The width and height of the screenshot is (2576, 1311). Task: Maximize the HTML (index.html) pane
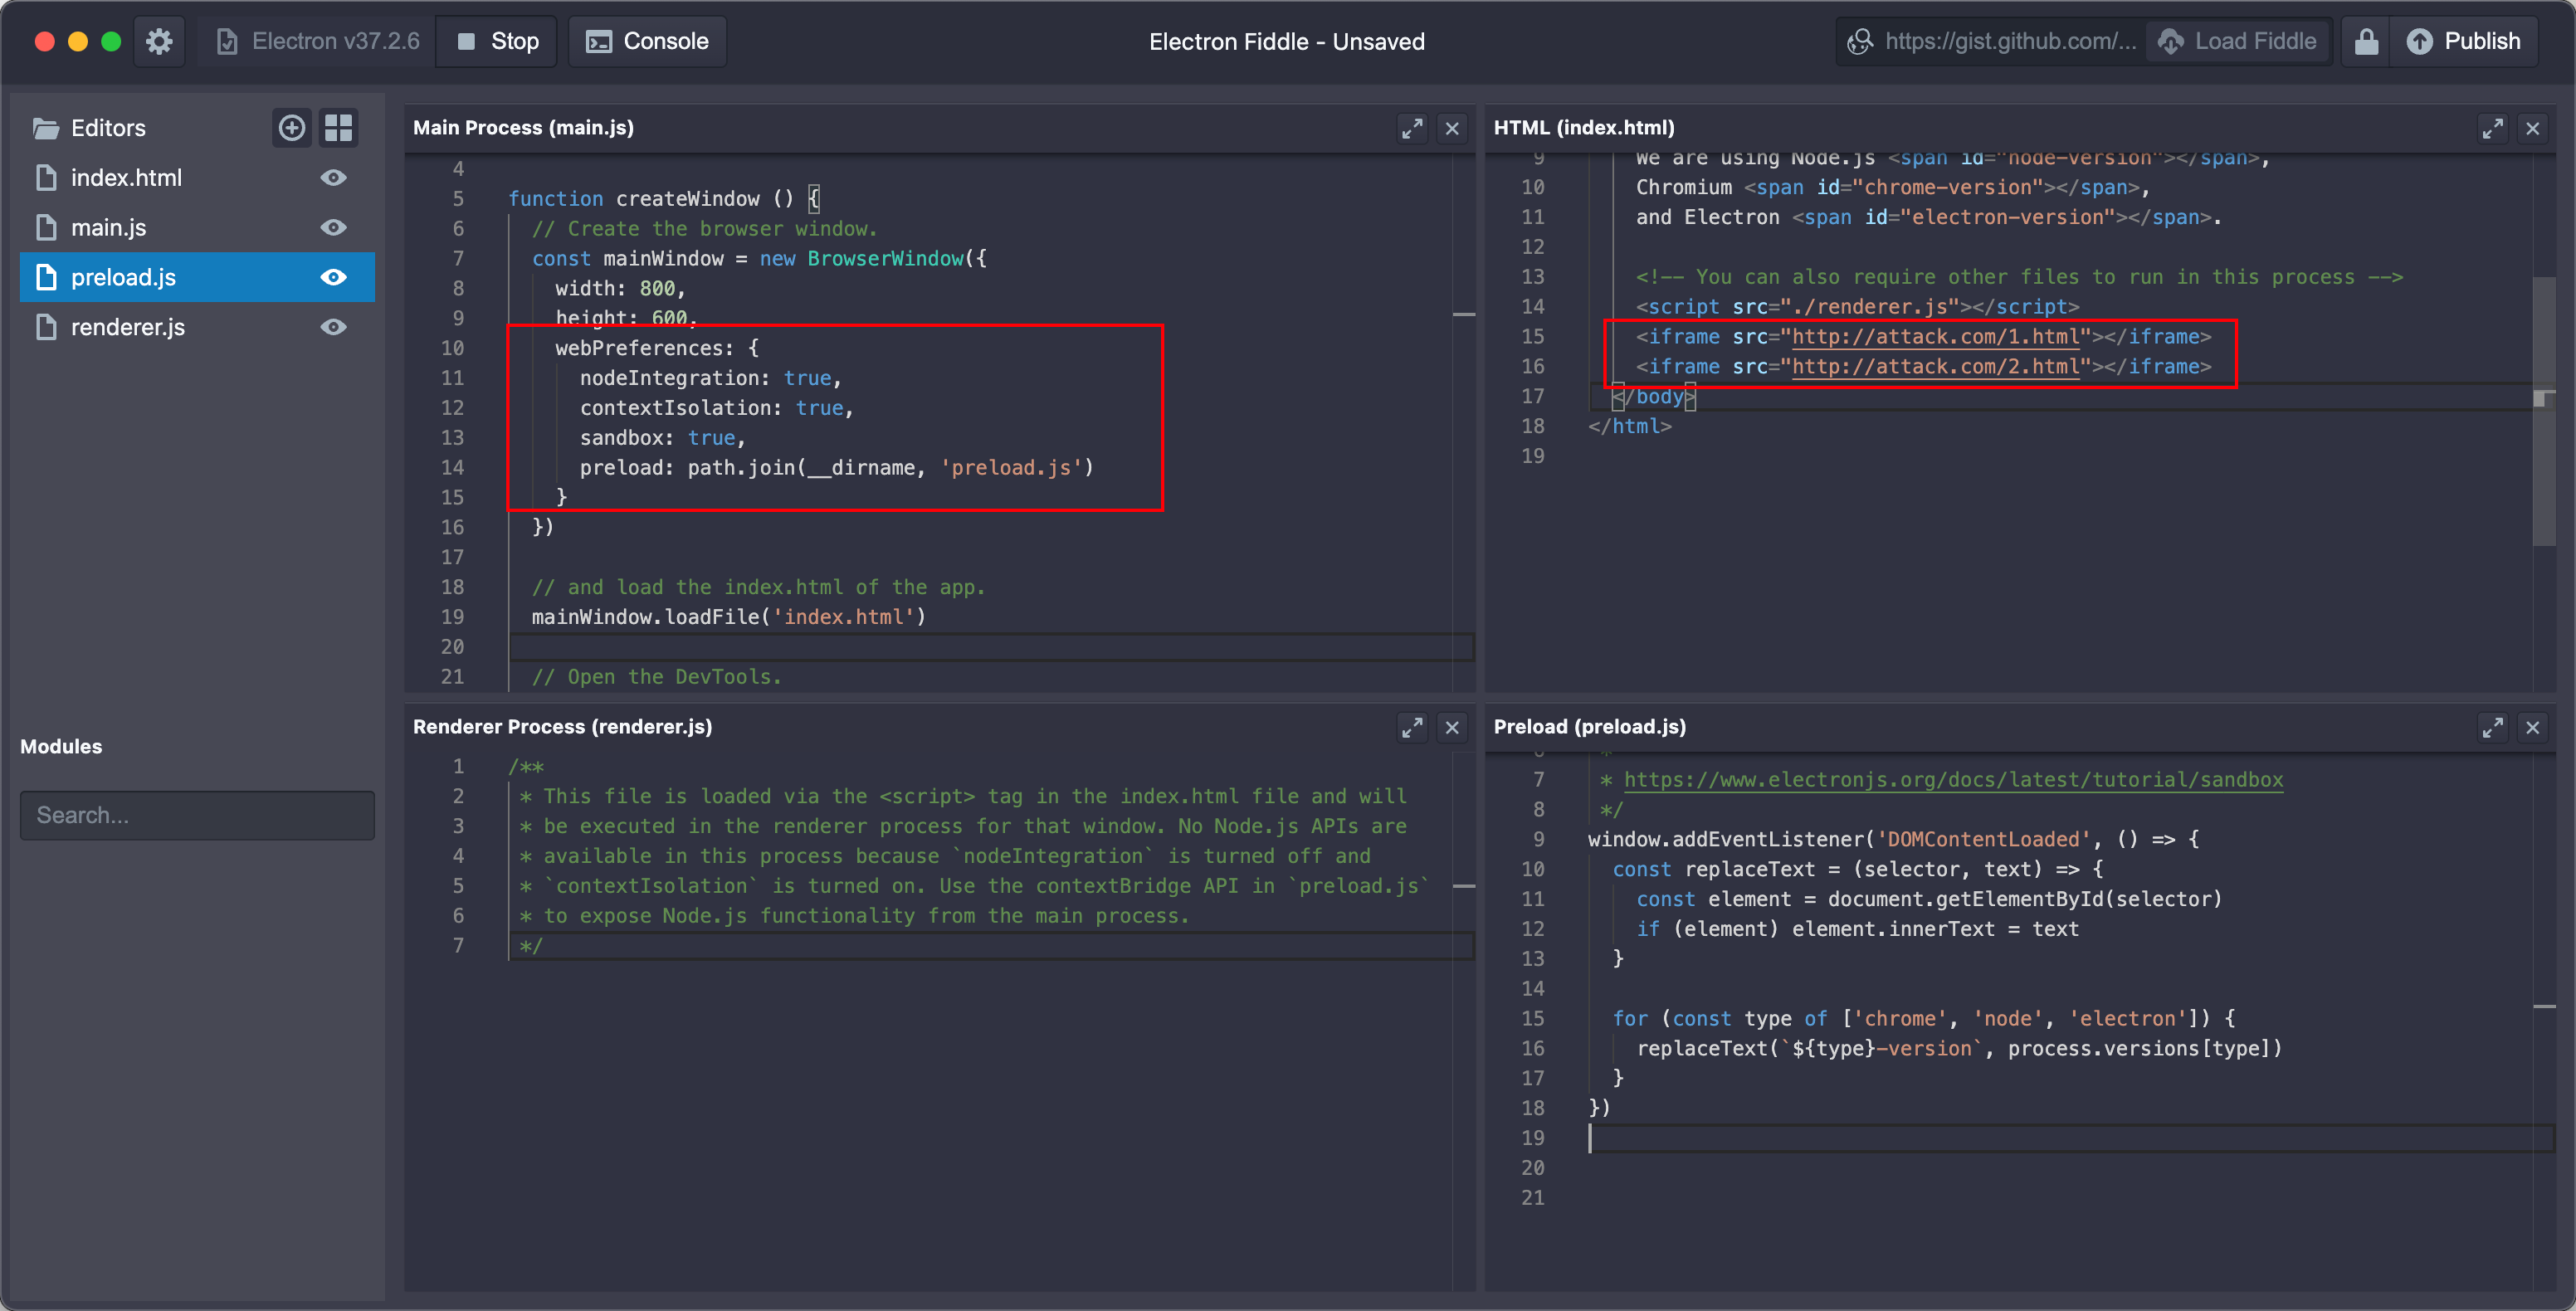point(2492,128)
